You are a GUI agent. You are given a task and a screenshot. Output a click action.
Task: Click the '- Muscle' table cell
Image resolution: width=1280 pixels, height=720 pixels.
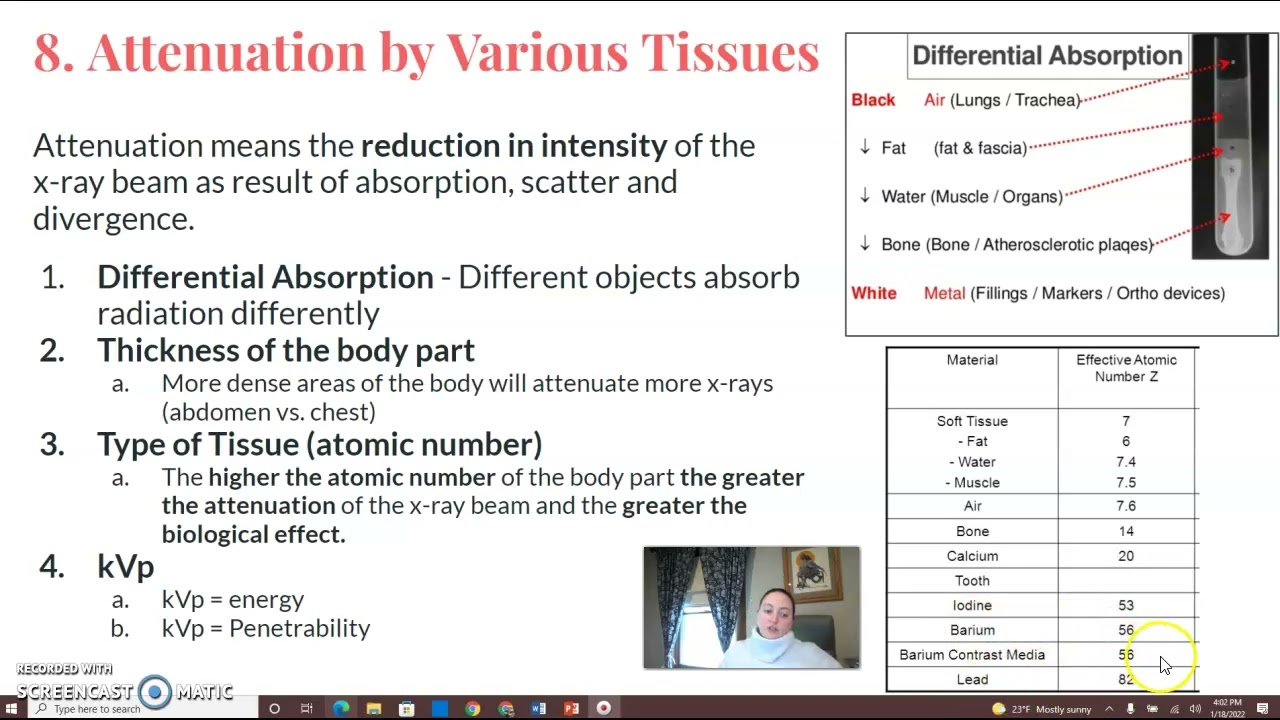pos(972,482)
